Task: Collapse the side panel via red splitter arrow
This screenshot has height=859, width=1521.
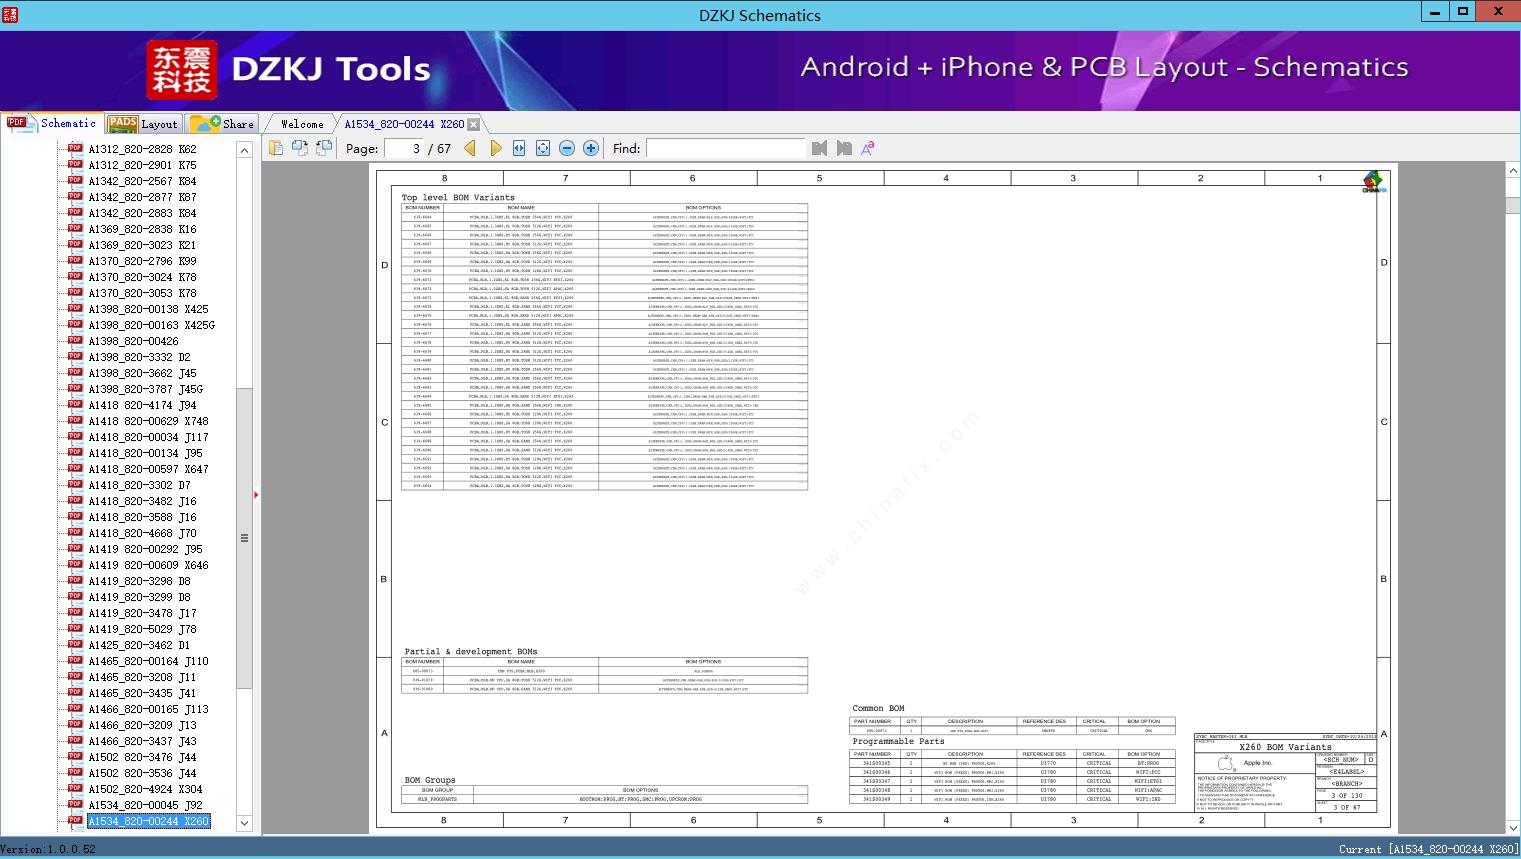Action: point(256,494)
